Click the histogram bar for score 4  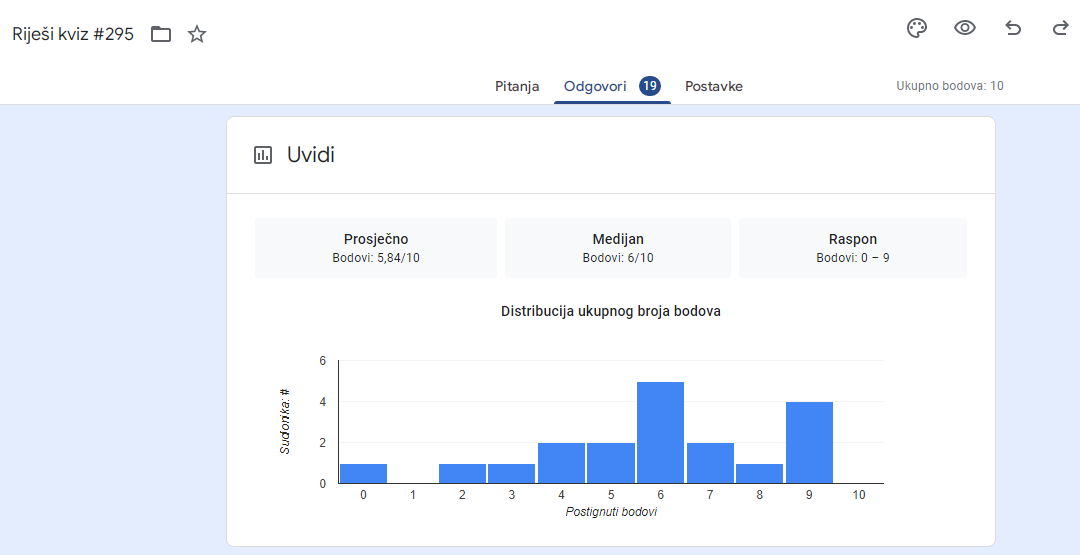pos(561,463)
